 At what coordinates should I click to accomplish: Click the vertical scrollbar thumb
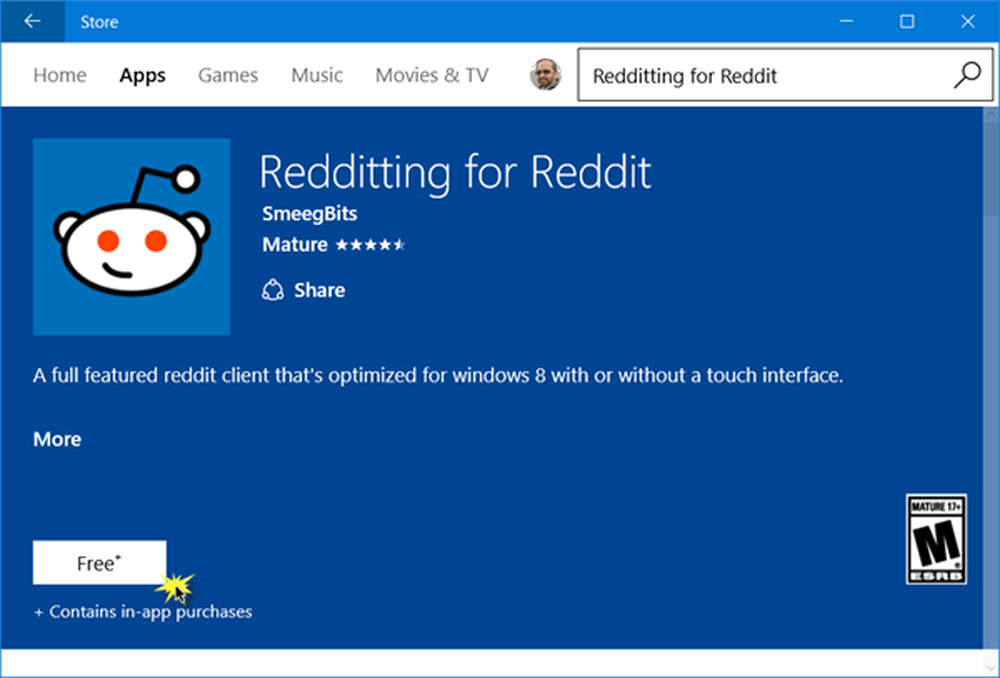point(990,169)
